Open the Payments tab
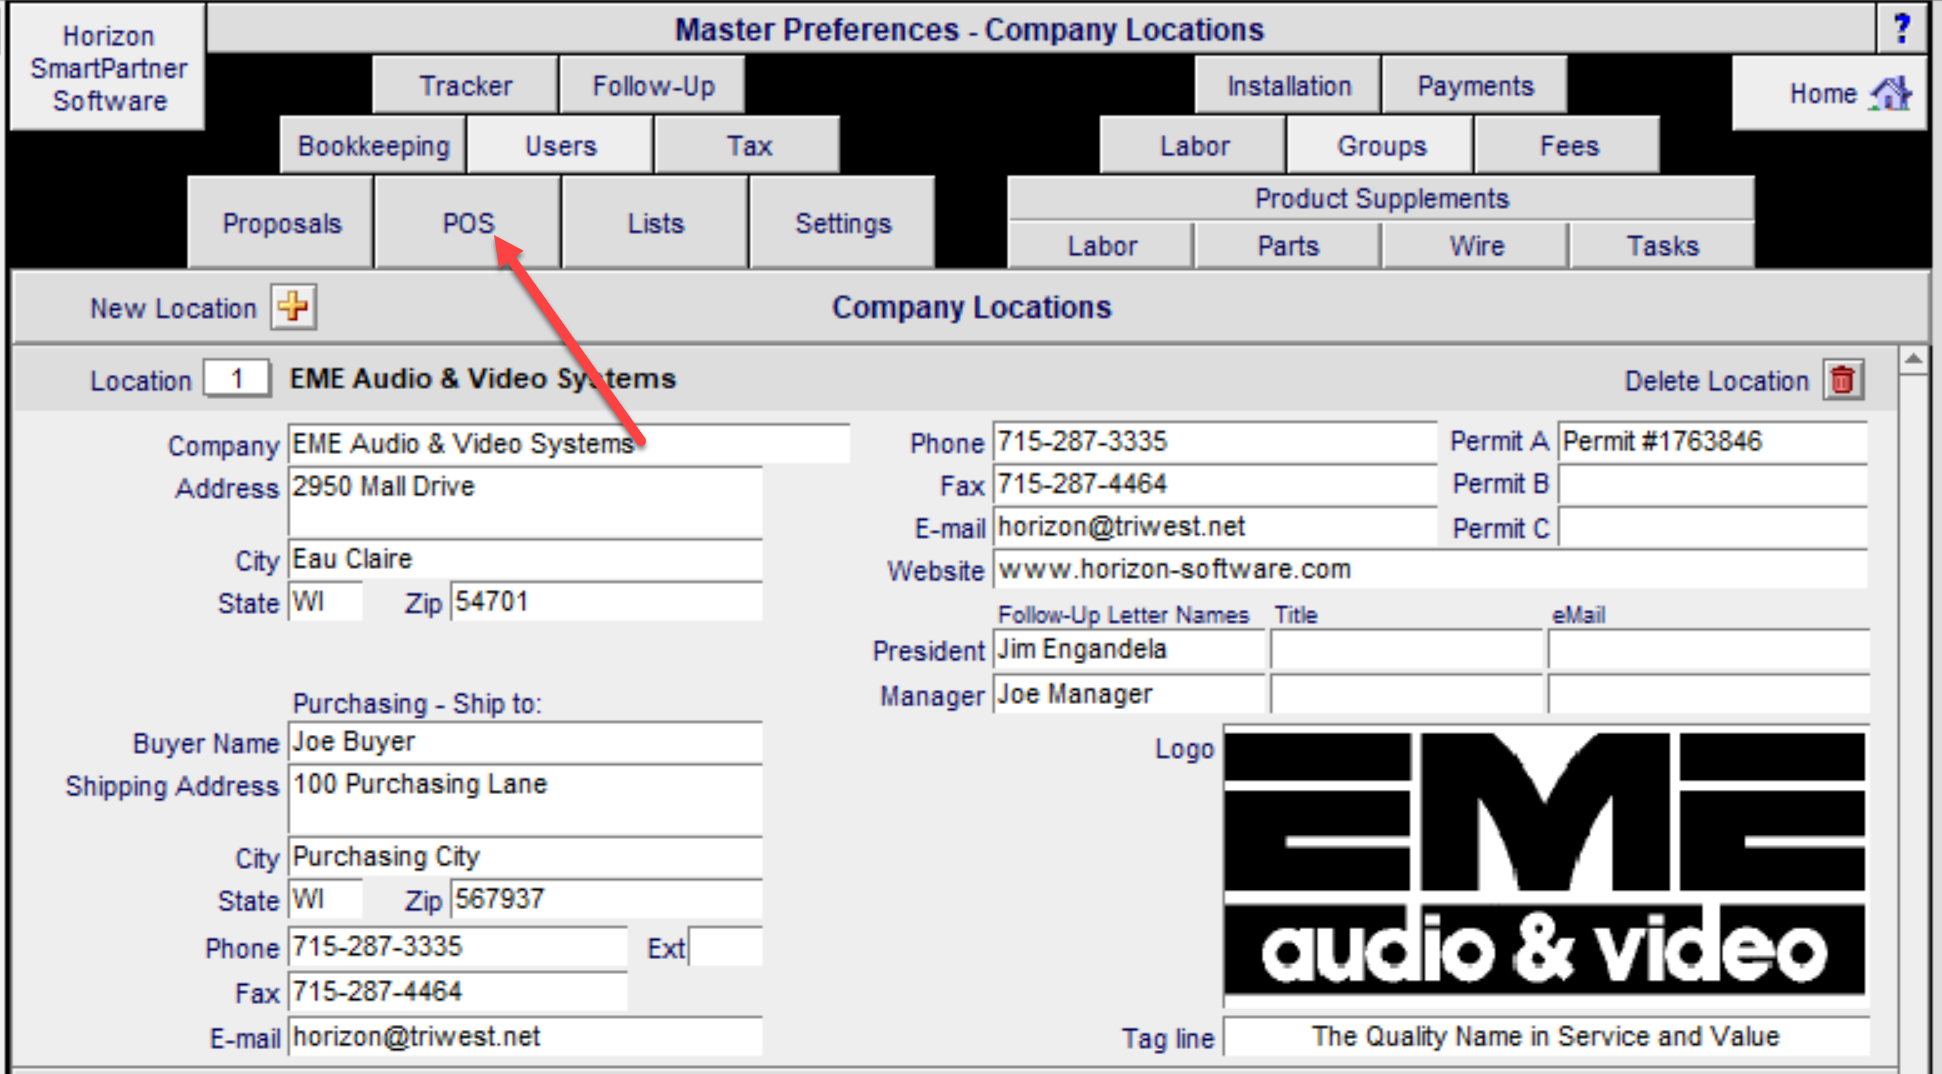Image resolution: width=1942 pixels, height=1074 pixels. tap(1475, 86)
